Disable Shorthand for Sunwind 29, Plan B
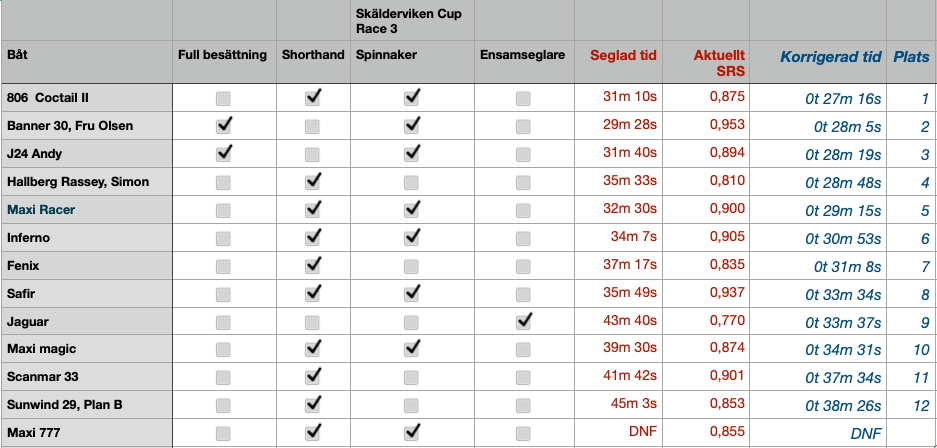 click(313, 405)
